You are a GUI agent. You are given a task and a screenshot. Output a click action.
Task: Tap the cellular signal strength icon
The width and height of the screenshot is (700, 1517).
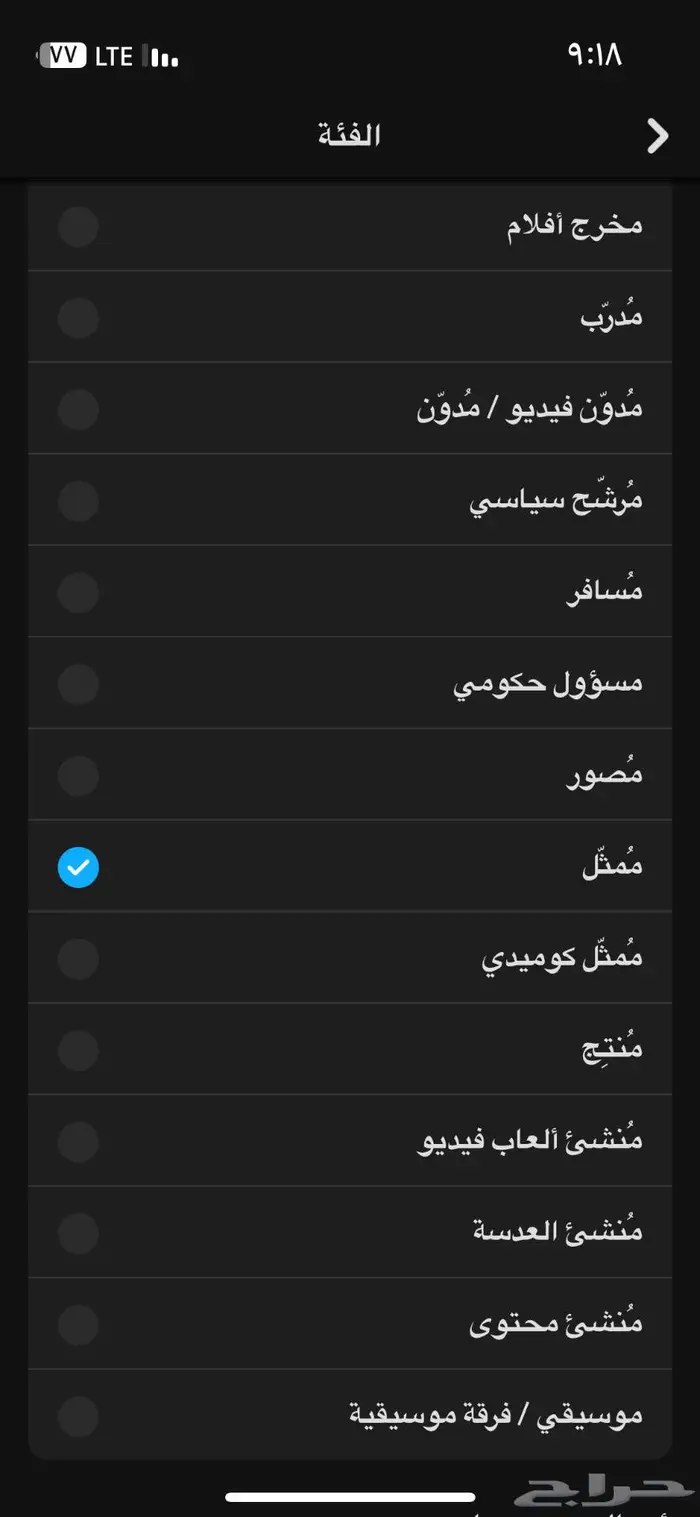click(x=160, y=57)
